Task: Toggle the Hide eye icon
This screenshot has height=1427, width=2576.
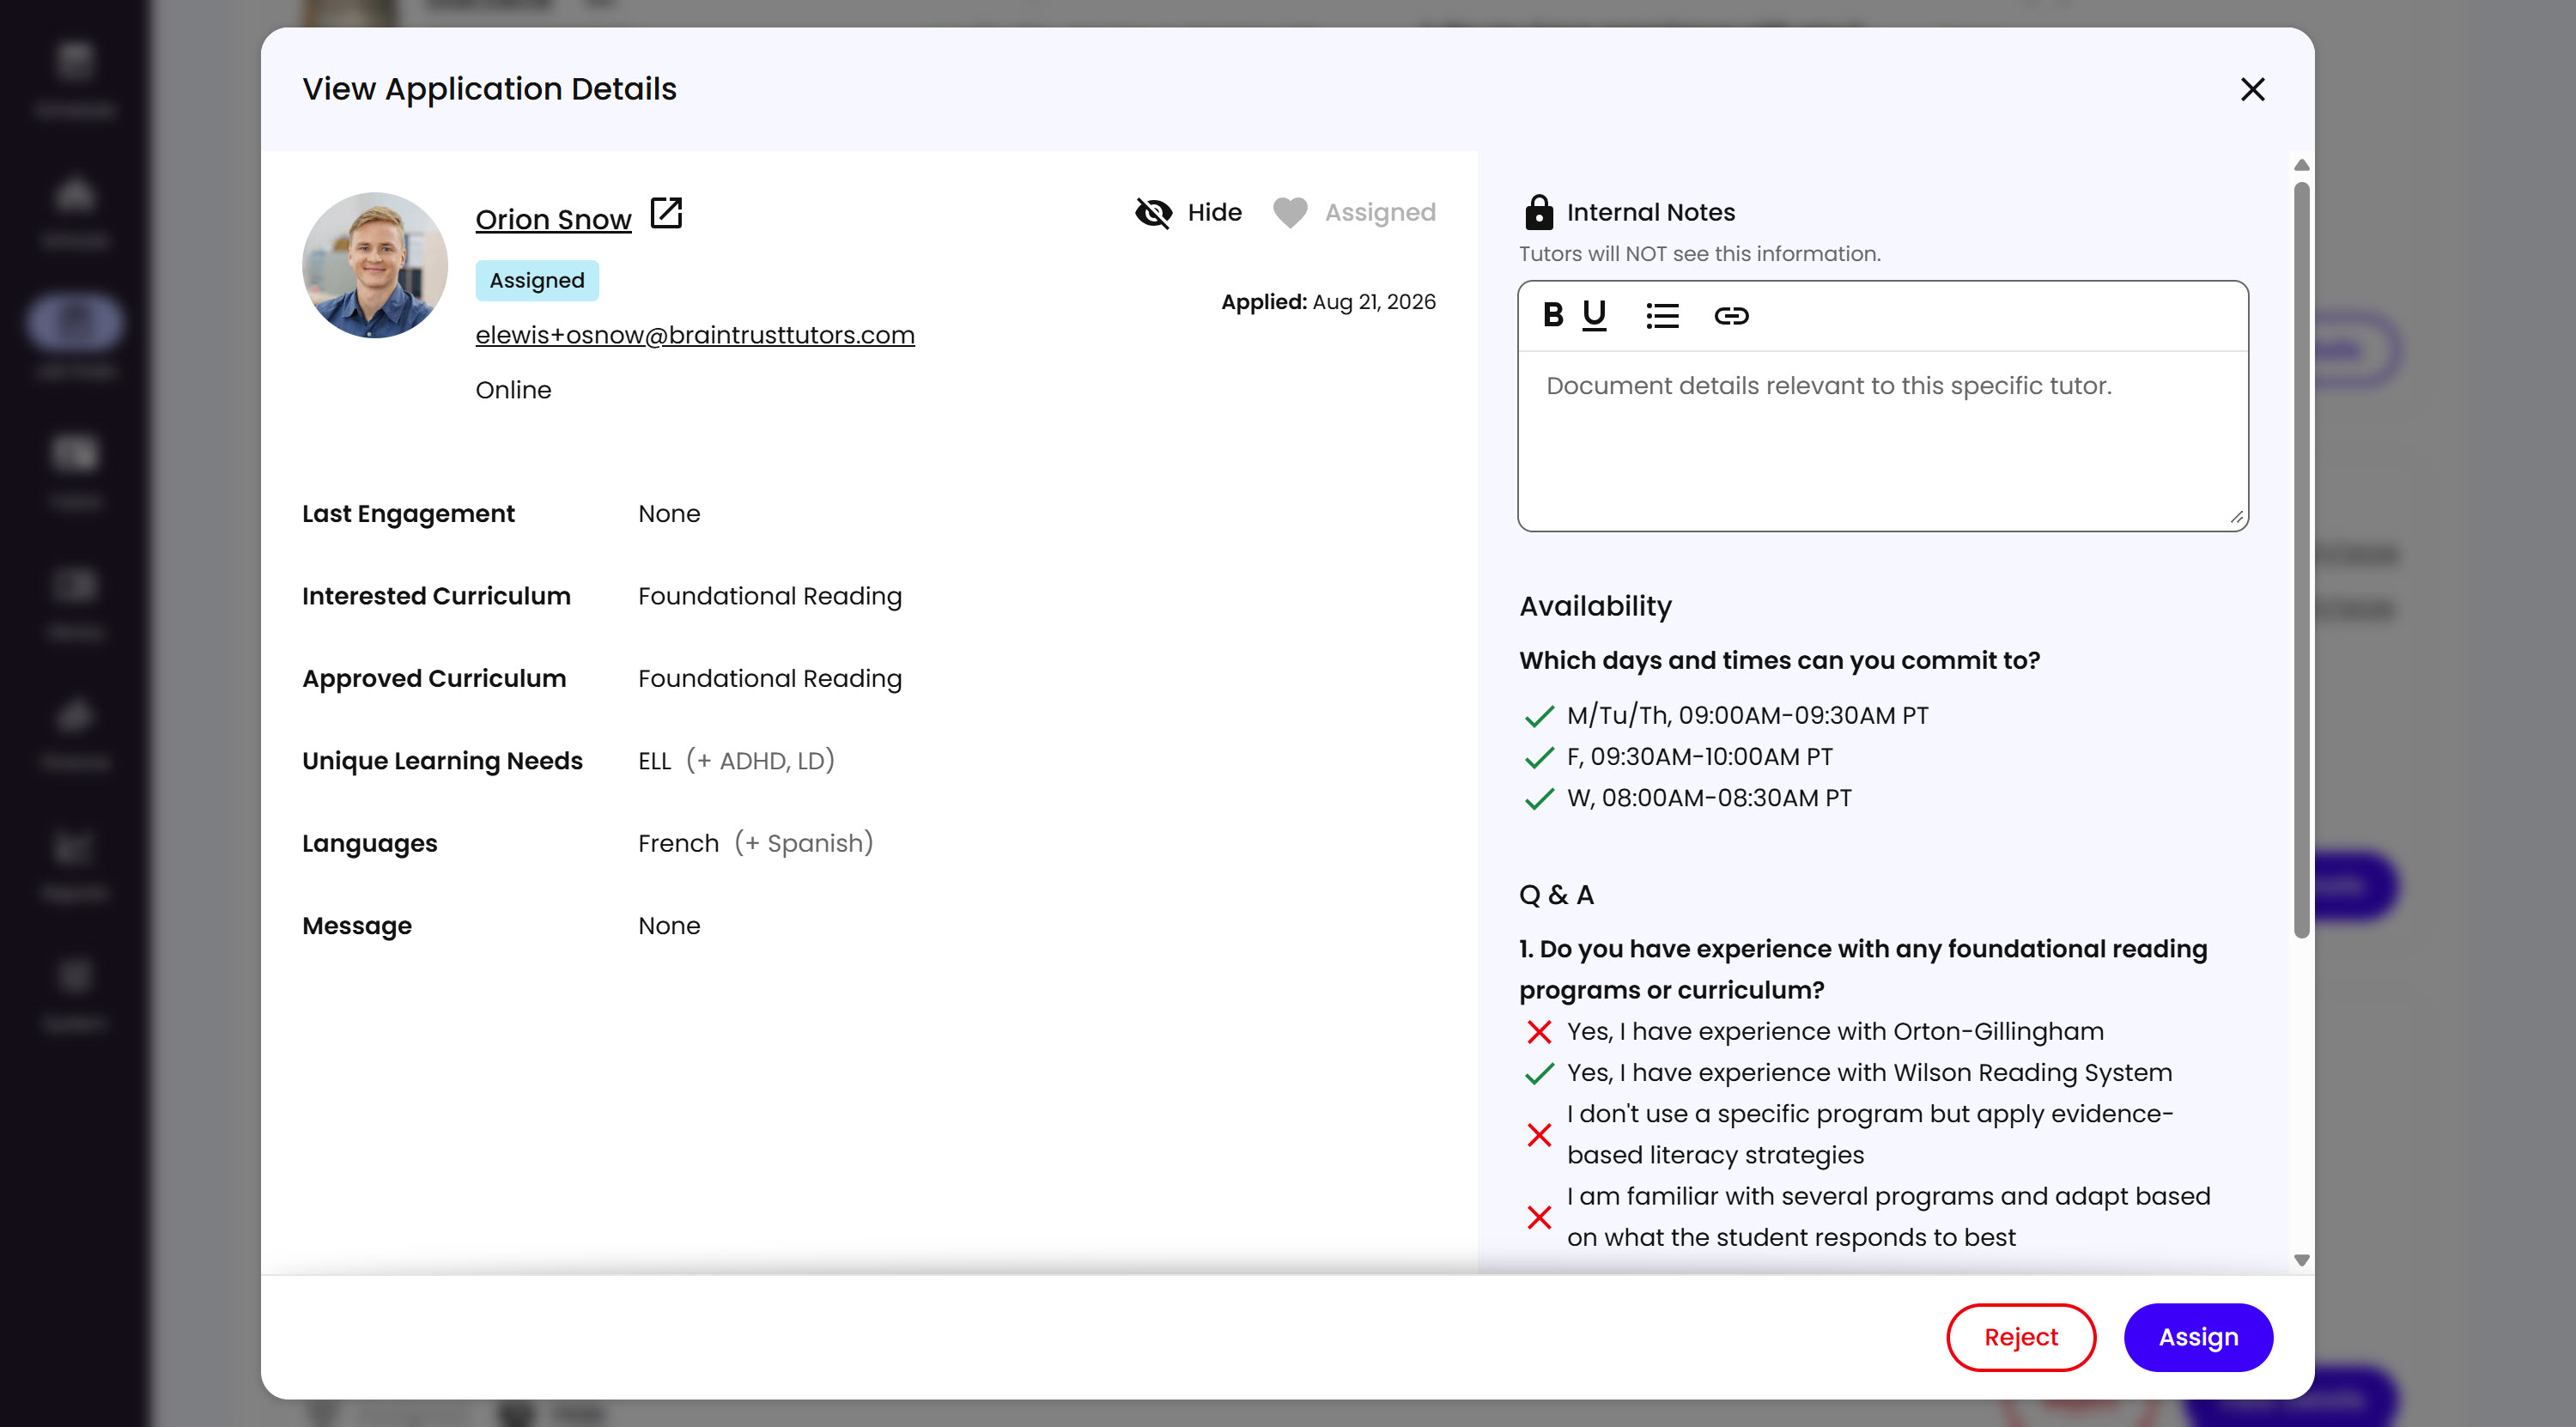Action: coord(1153,212)
